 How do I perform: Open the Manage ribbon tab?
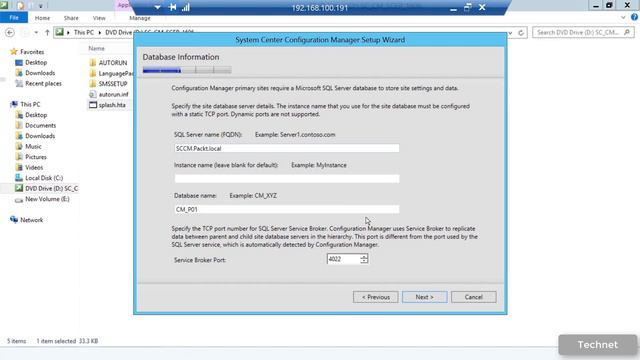pos(140,18)
